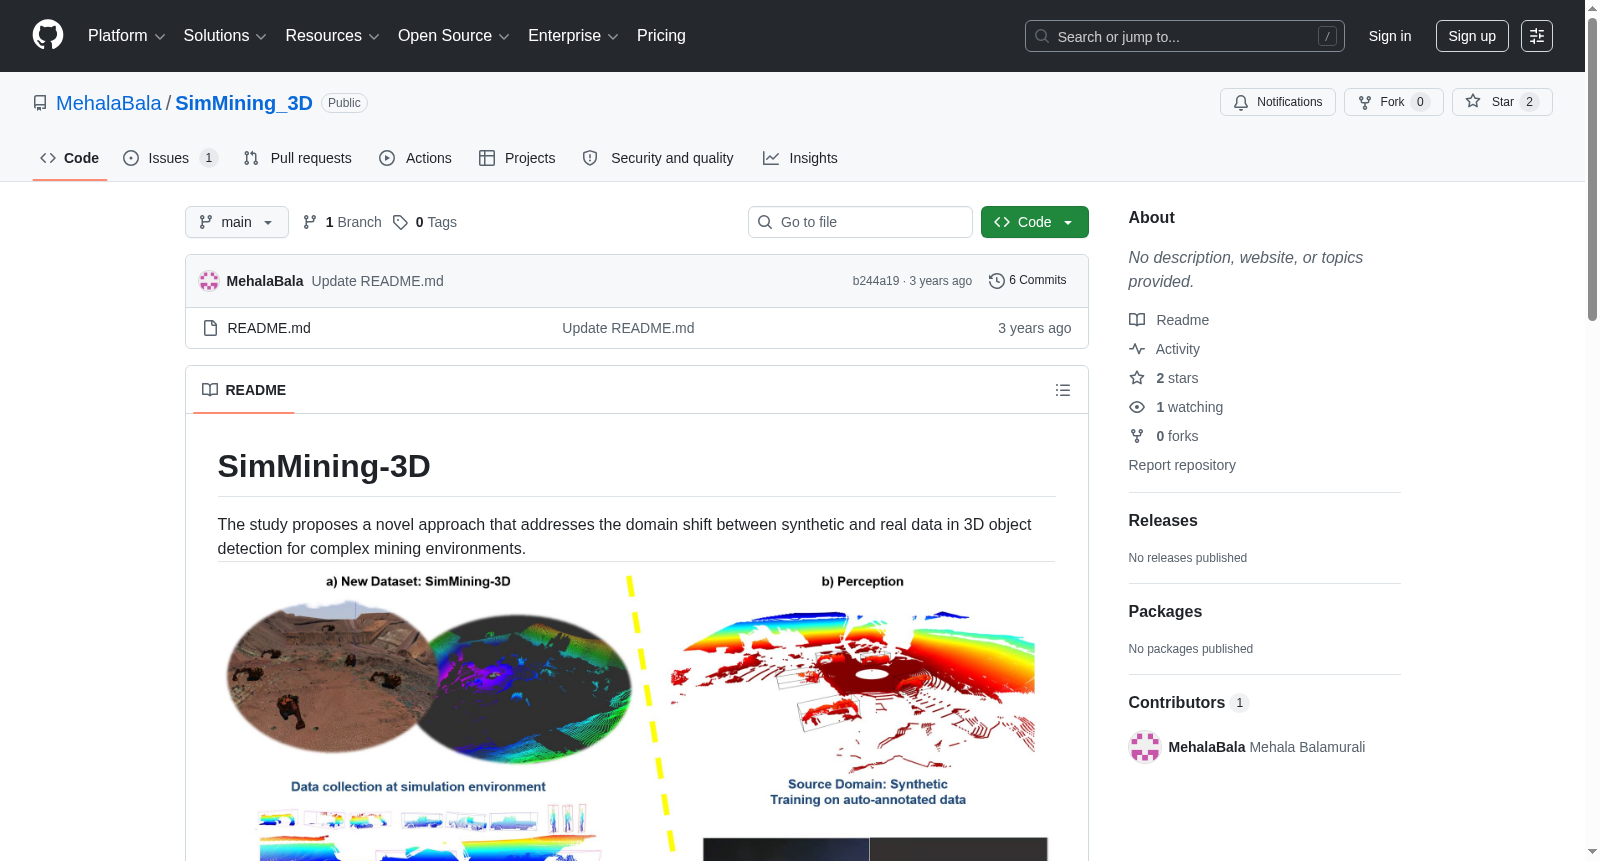The height and width of the screenshot is (861, 1600).
Task: Click the README.md file icon
Action: tap(210, 328)
